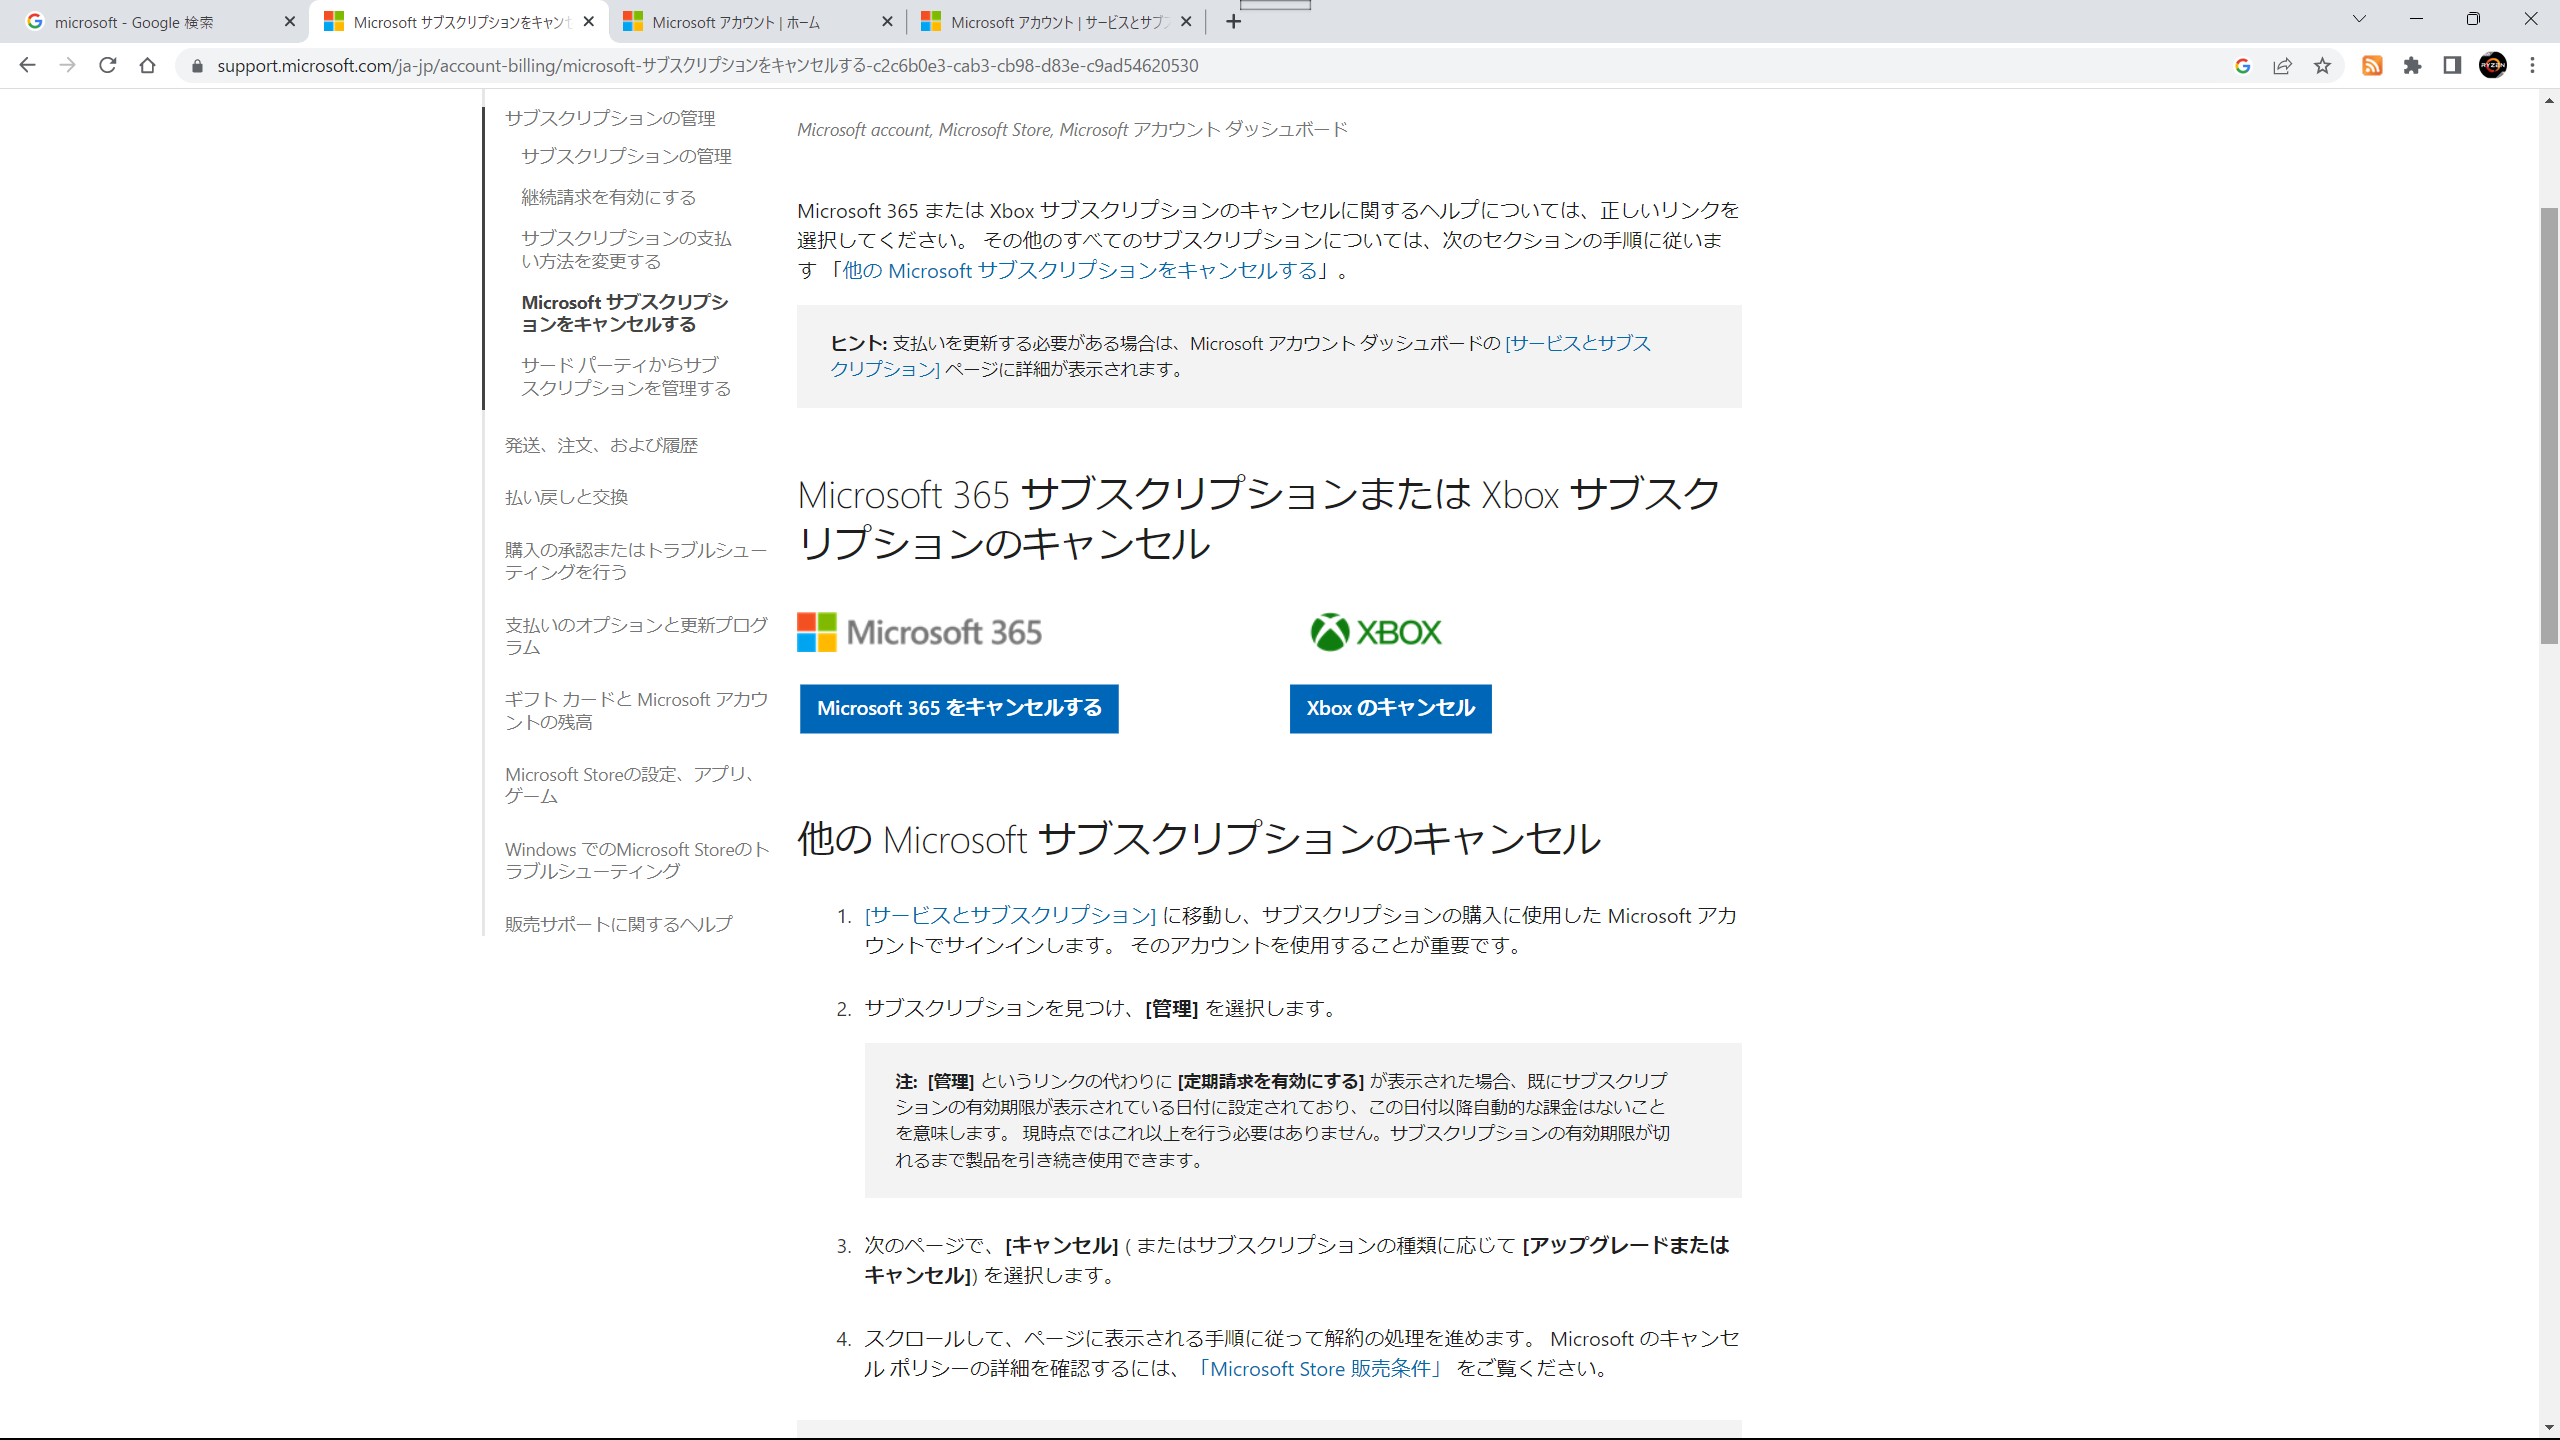
Task: Select Microsoft サブスクリプションをキャンセルする sidebar item
Action: click(x=625, y=313)
